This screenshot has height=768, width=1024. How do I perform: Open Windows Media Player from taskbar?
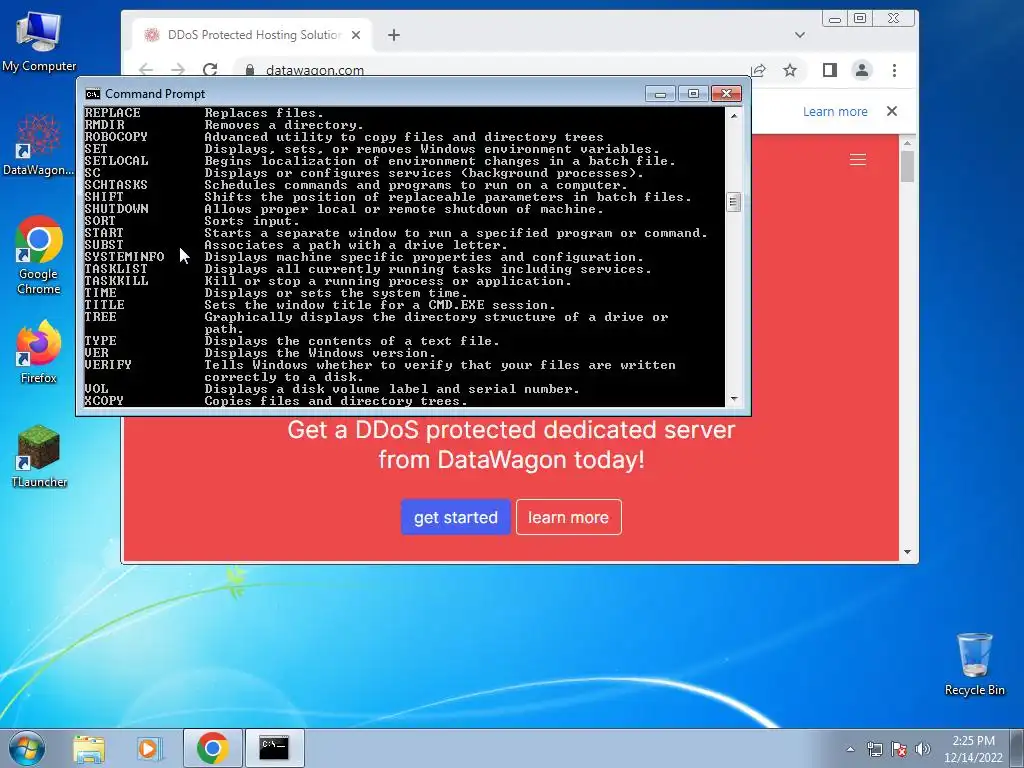149,748
